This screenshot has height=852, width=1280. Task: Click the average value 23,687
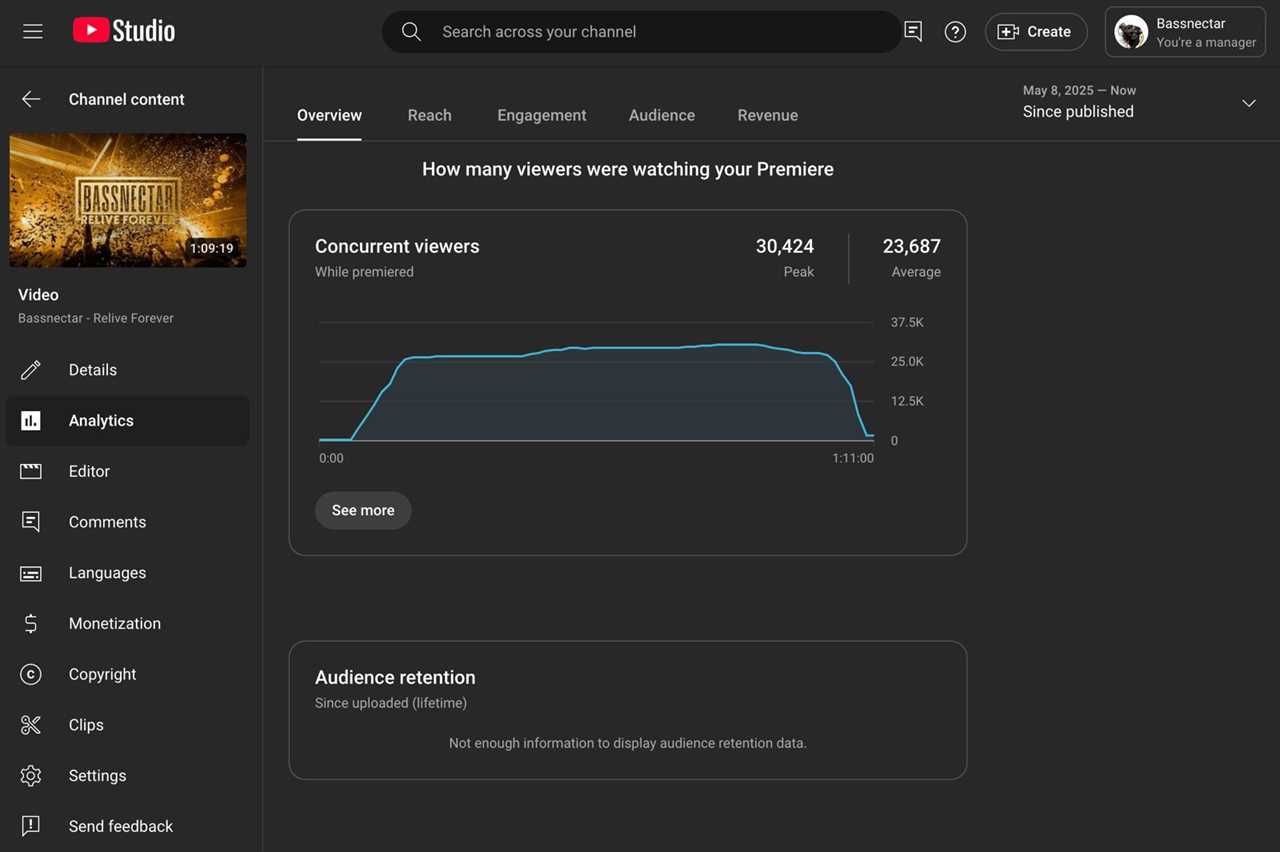tap(912, 246)
